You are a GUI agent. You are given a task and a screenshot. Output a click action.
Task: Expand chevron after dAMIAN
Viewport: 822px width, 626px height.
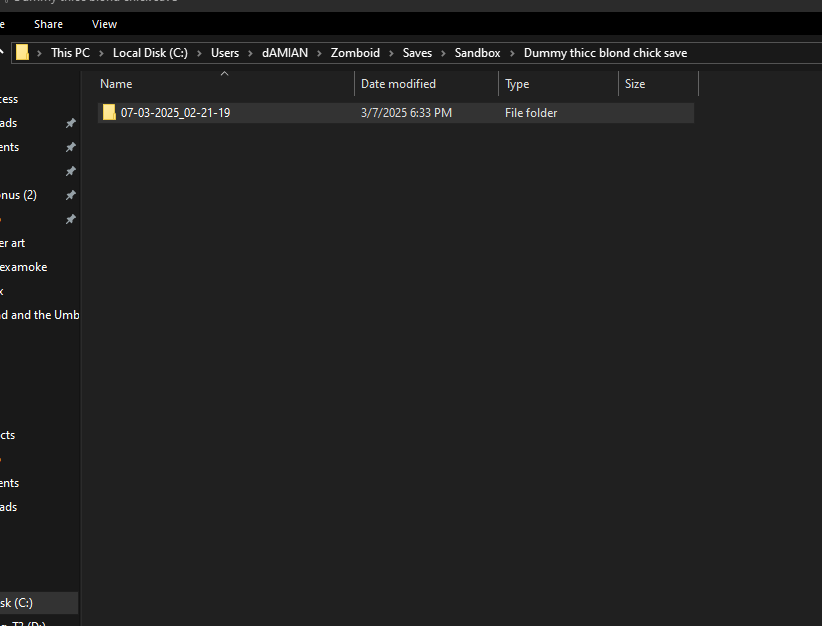[319, 53]
